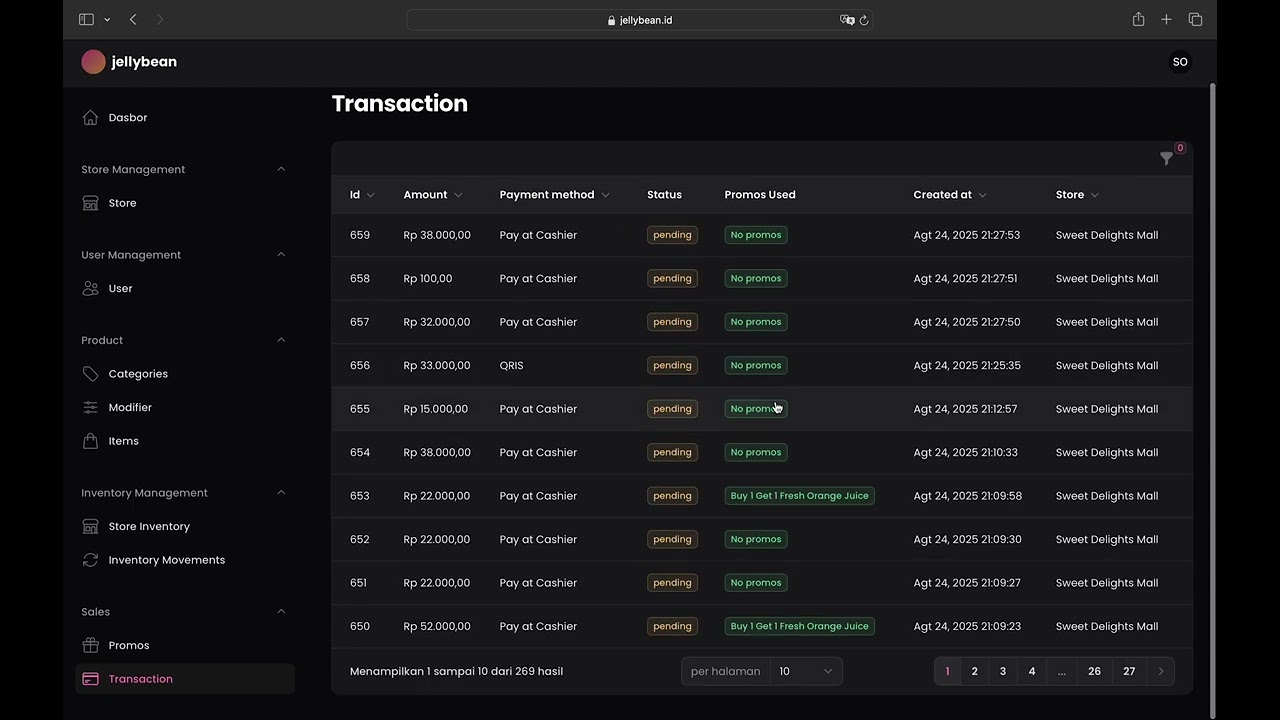Click the User people icon
This screenshot has height=720, width=1280.
click(91, 288)
